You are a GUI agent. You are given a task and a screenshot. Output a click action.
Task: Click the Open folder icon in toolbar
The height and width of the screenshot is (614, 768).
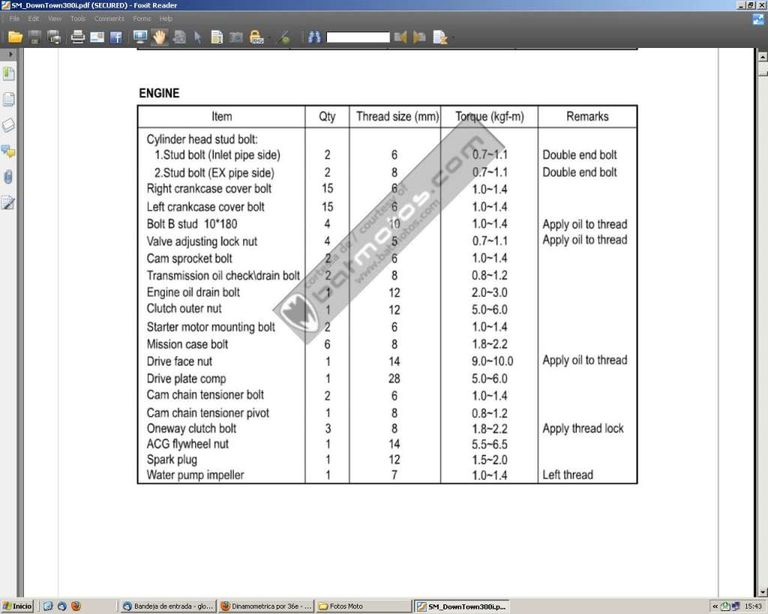[14, 37]
